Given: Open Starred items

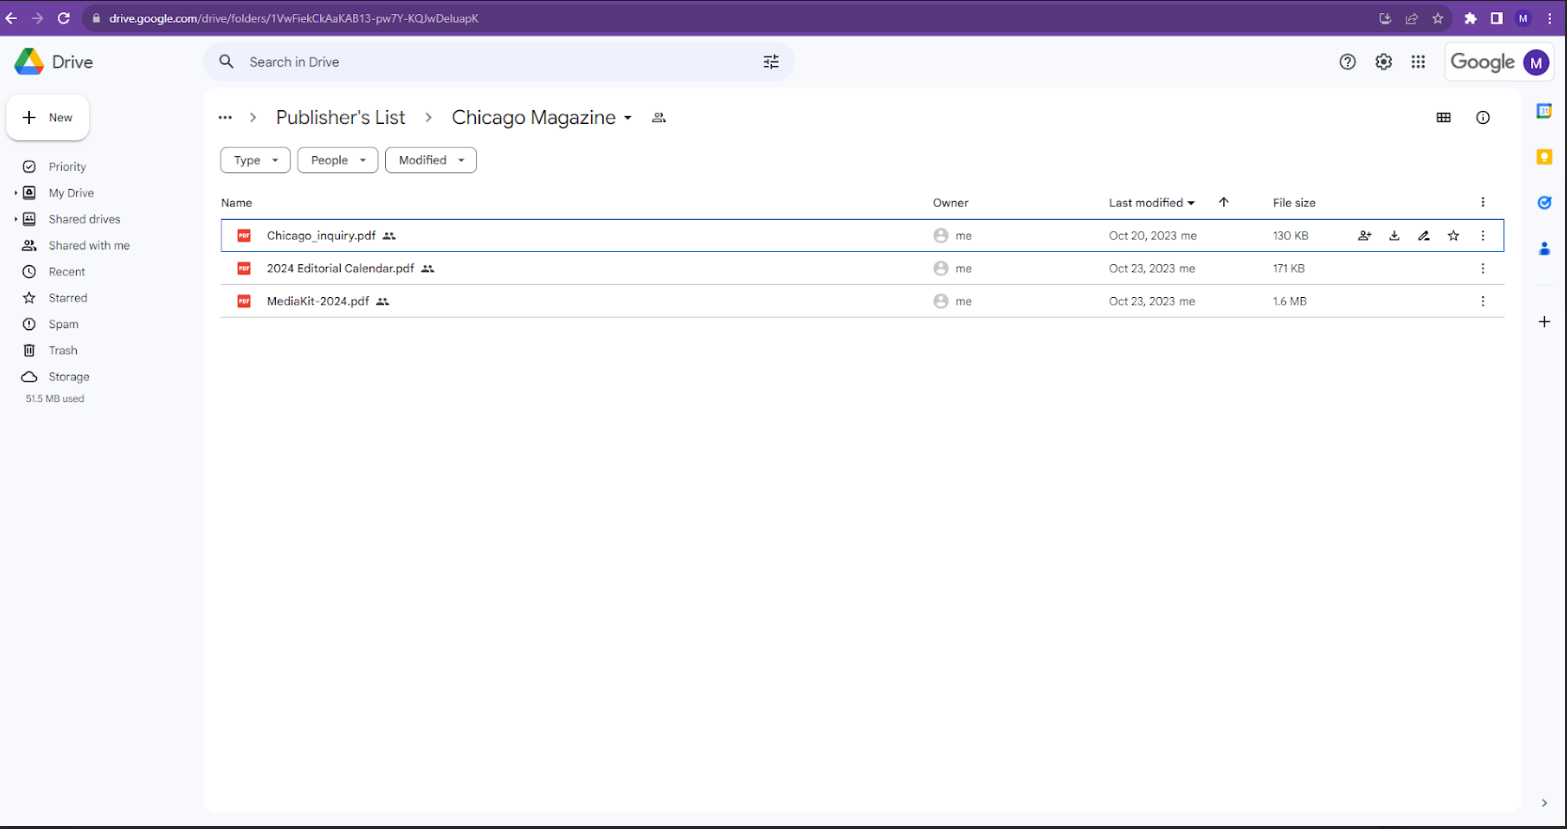Looking at the screenshot, I should tap(68, 298).
